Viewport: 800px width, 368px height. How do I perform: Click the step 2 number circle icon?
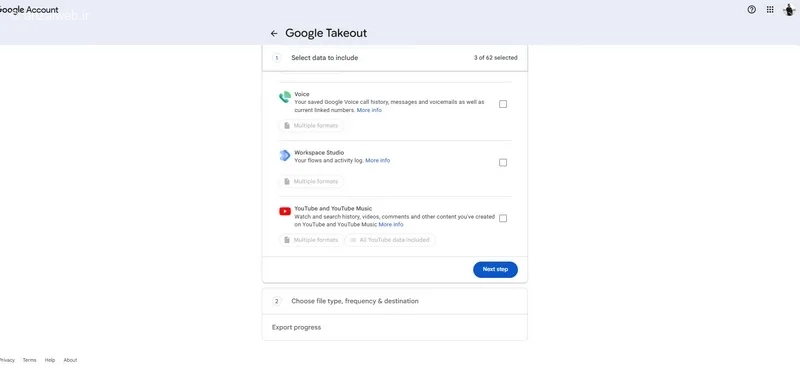click(277, 301)
